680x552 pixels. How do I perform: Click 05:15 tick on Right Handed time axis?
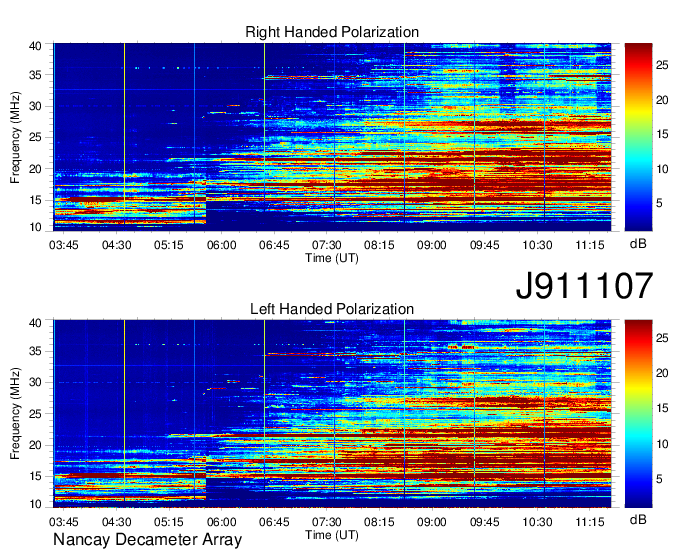coord(169,245)
